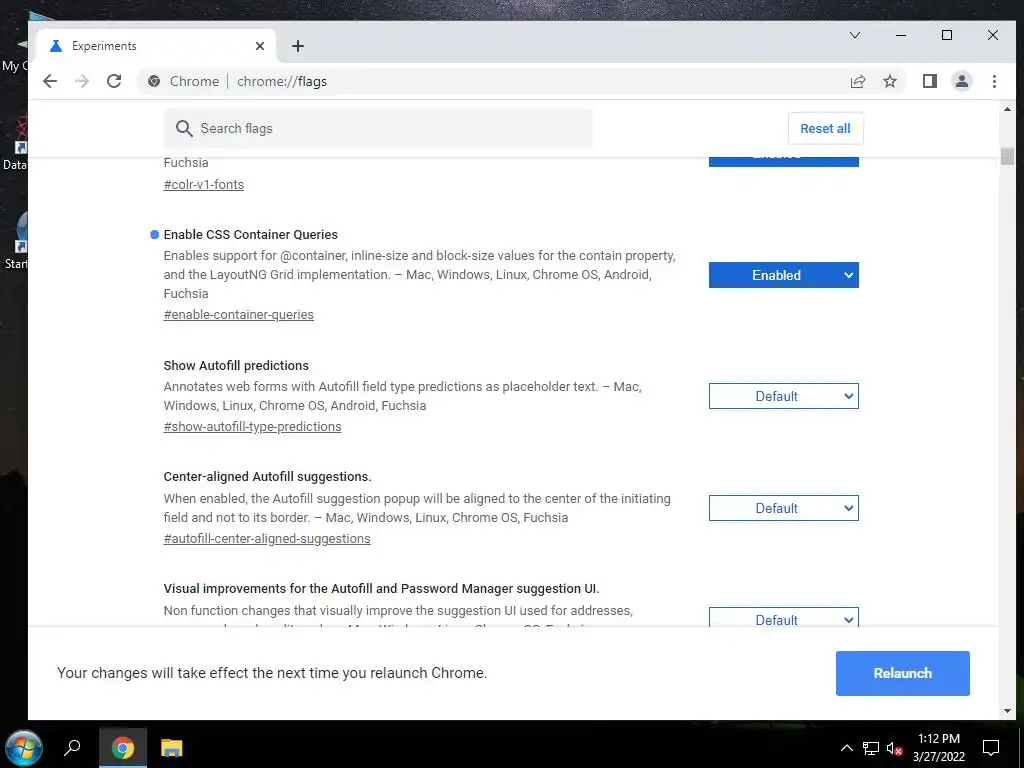Image resolution: width=1024 pixels, height=768 pixels.
Task: Click the forward navigation arrow
Action: [x=82, y=81]
